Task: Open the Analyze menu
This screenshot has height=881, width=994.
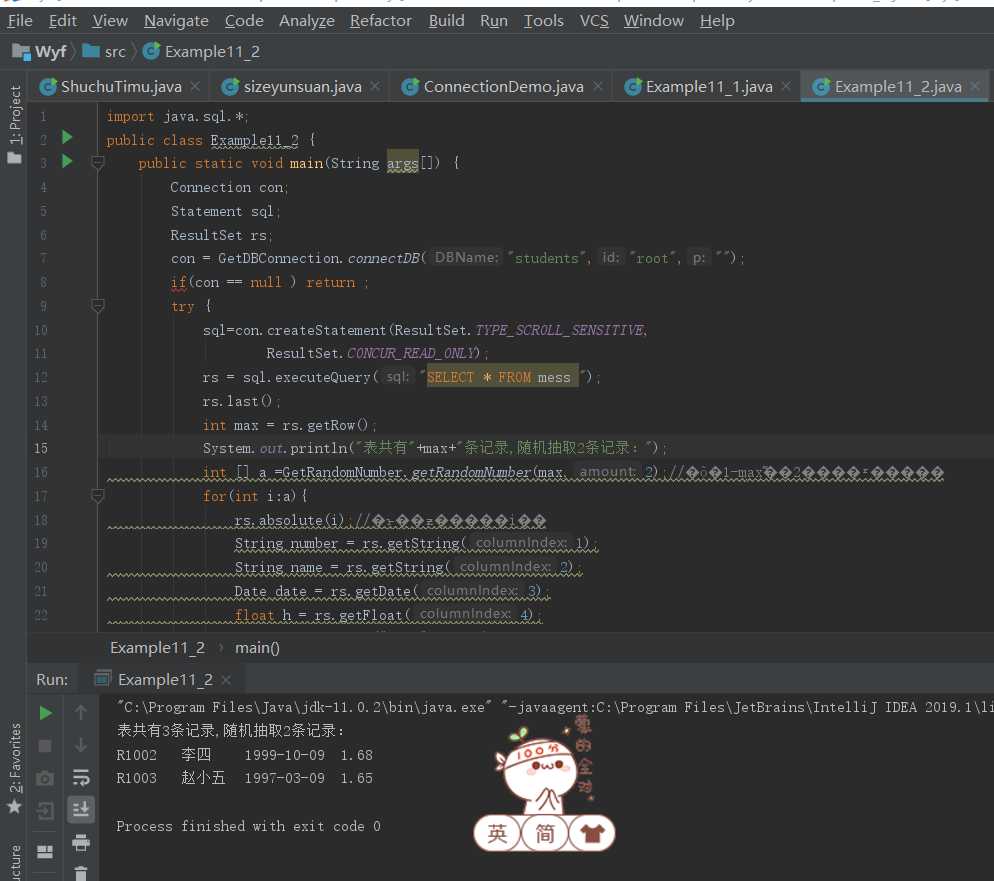Action: 307,21
